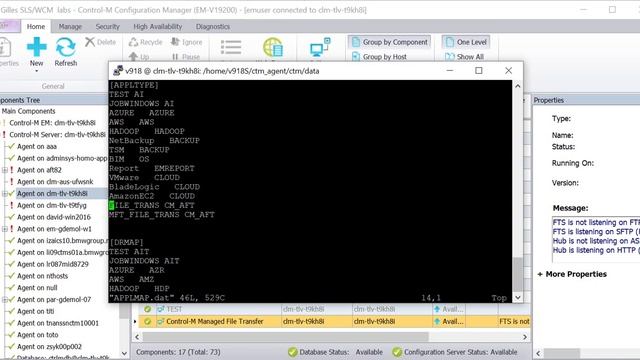Toggle Group by Component
The image size is (640, 360).
(389, 42)
